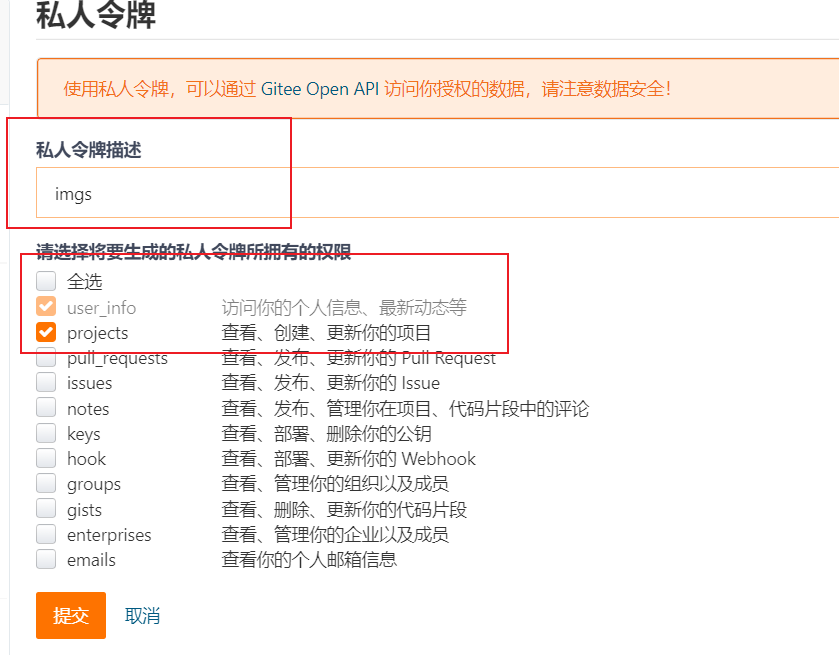Image resolution: width=839 pixels, height=655 pixels.
Task: Click the label text 'notes'
Action: [x=88, y=409]
